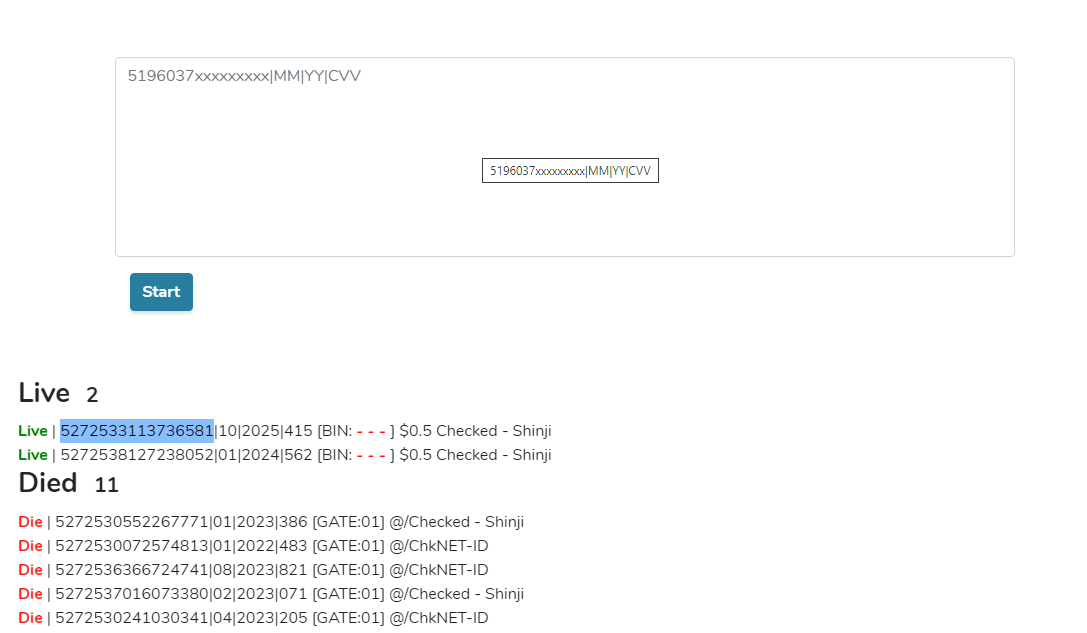
Task: Click the small placeholder tooltip box
Action: coord(570,171)
